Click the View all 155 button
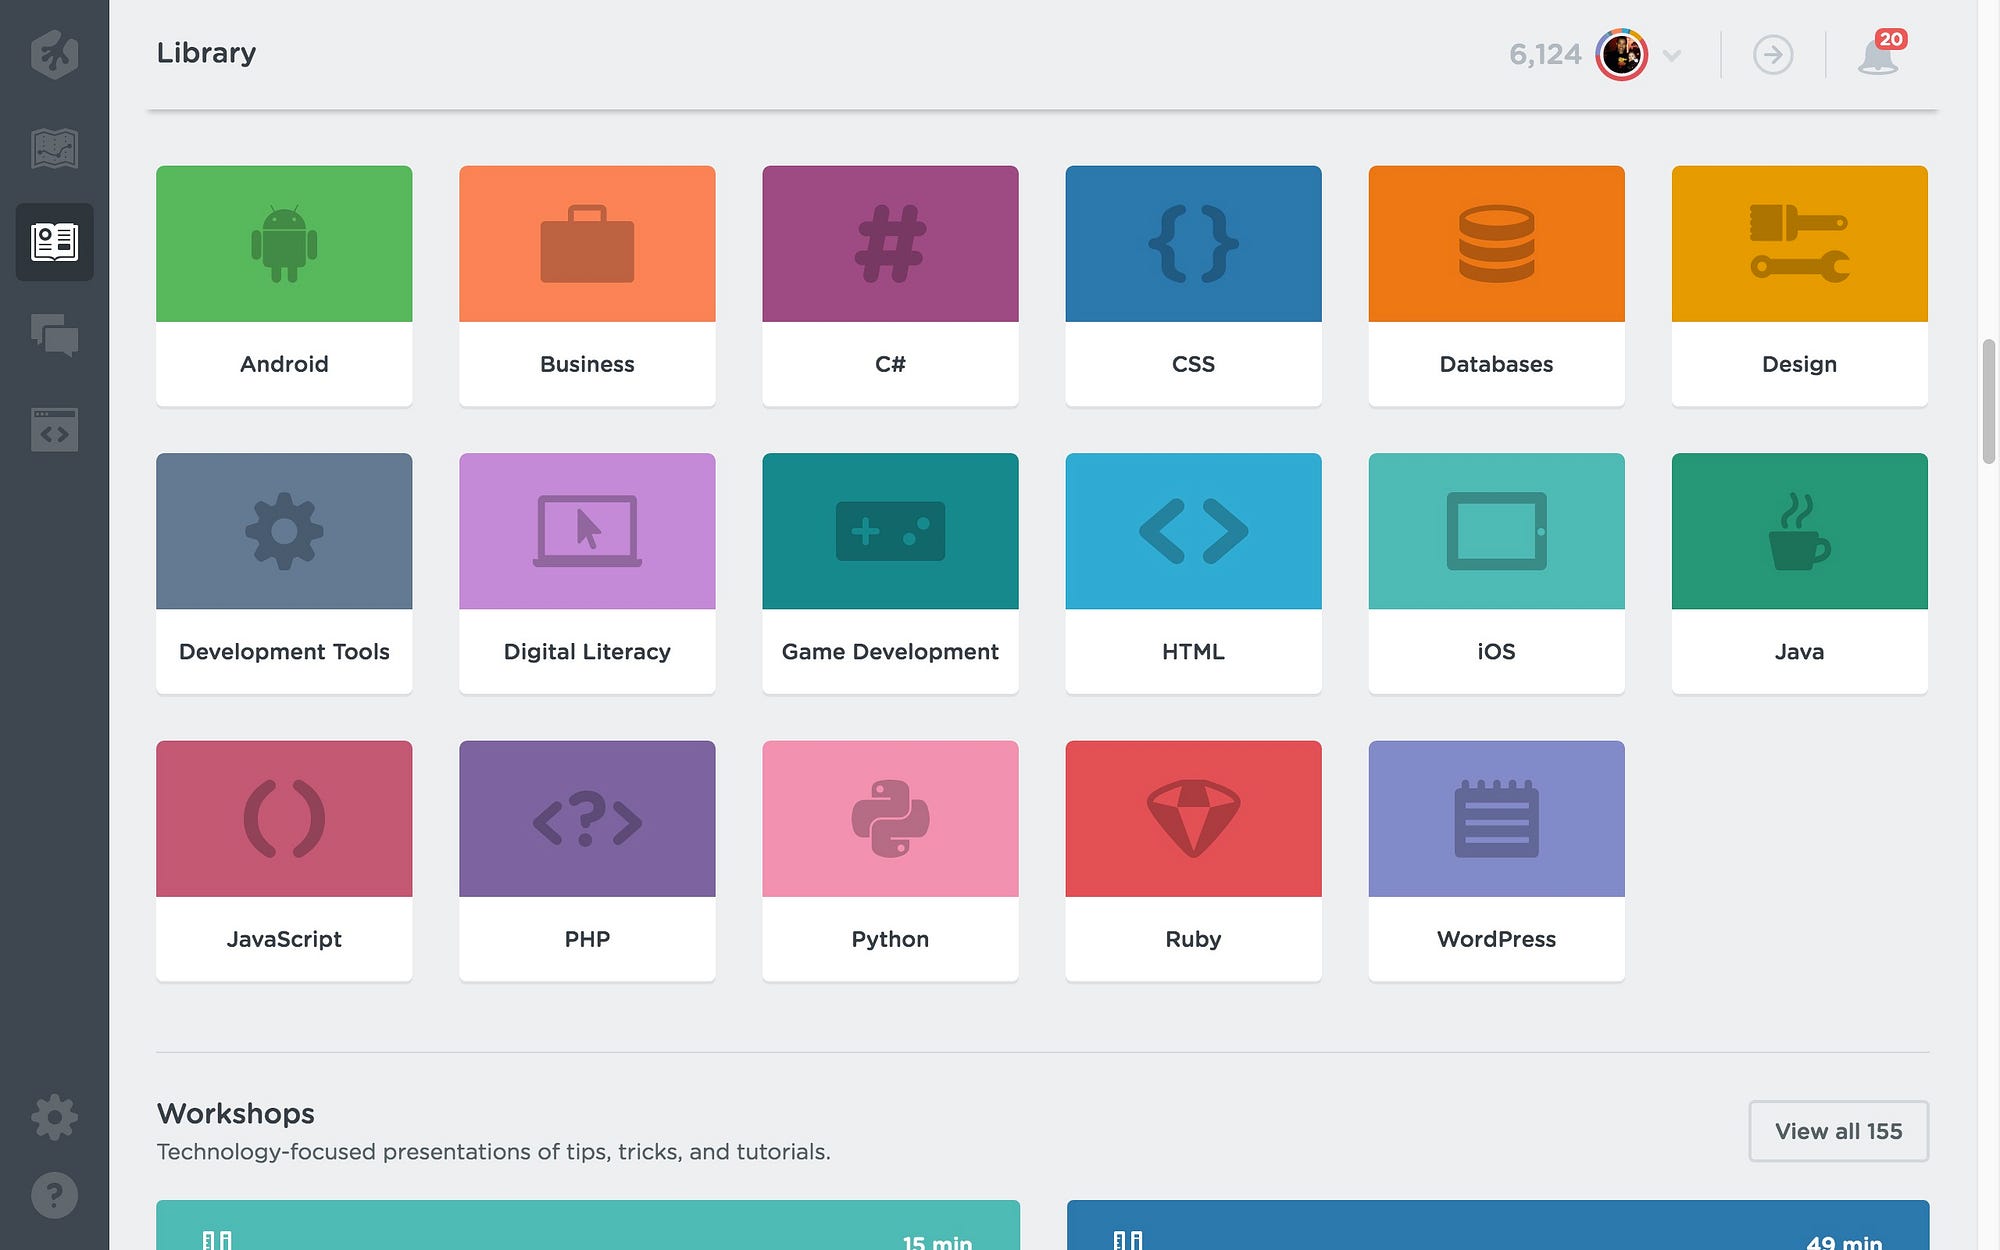 tap(1838, 1131)
